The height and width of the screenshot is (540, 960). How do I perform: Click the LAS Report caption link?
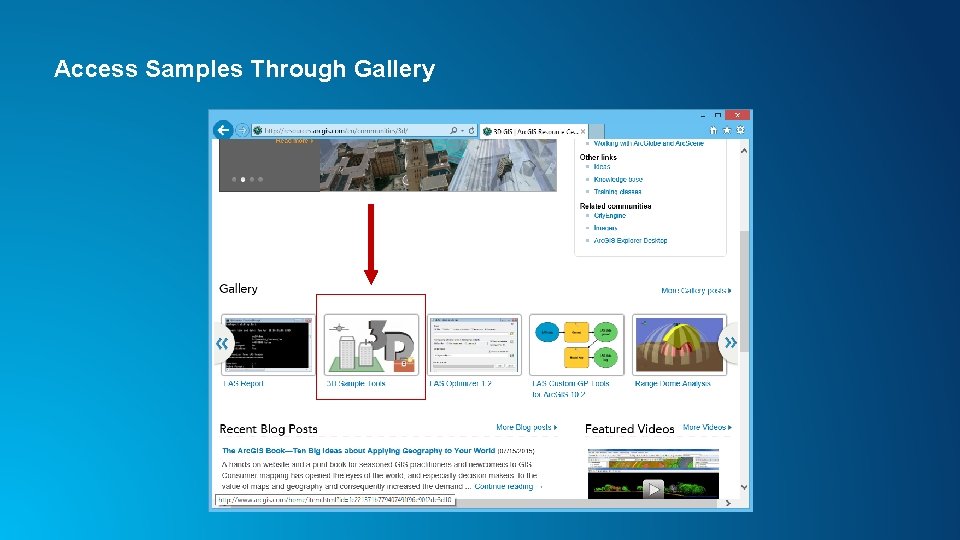pyautogui.click(x=244, y=384)
